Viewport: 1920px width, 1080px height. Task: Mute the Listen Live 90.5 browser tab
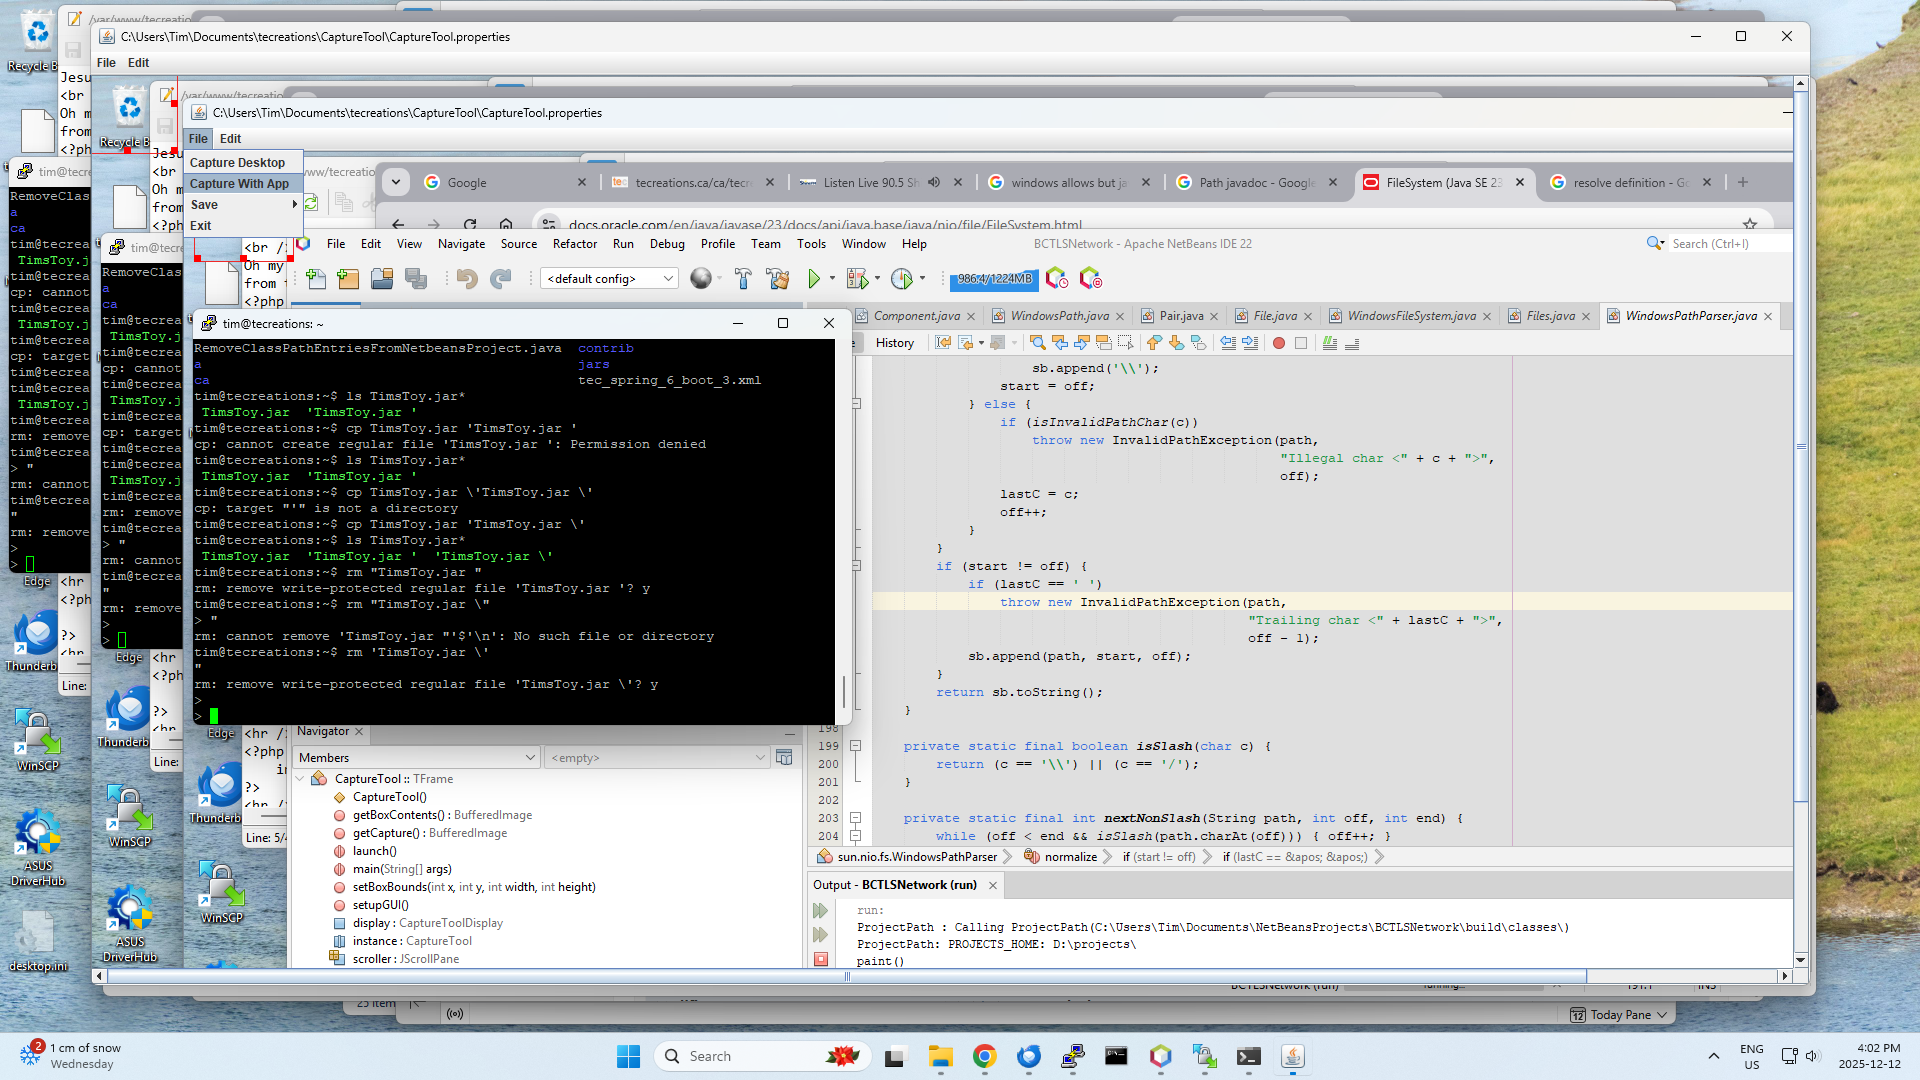(934, 182)
